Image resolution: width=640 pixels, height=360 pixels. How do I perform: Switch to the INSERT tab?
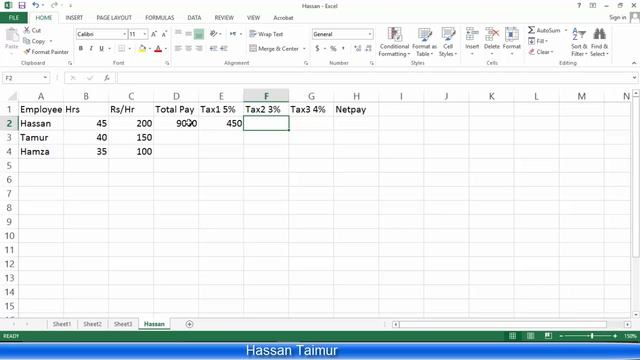pyautogui.click(x=74, y=18)
